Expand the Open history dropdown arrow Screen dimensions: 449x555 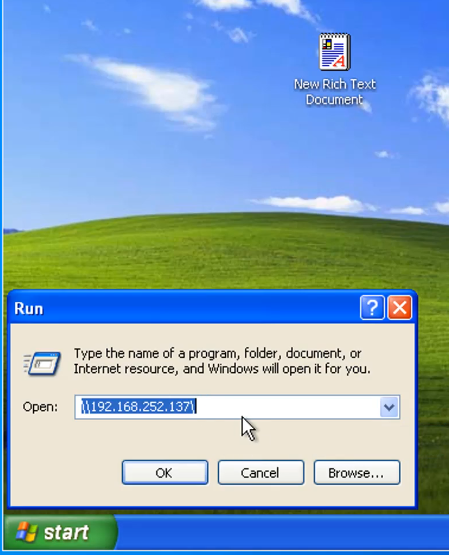(389, 407)
